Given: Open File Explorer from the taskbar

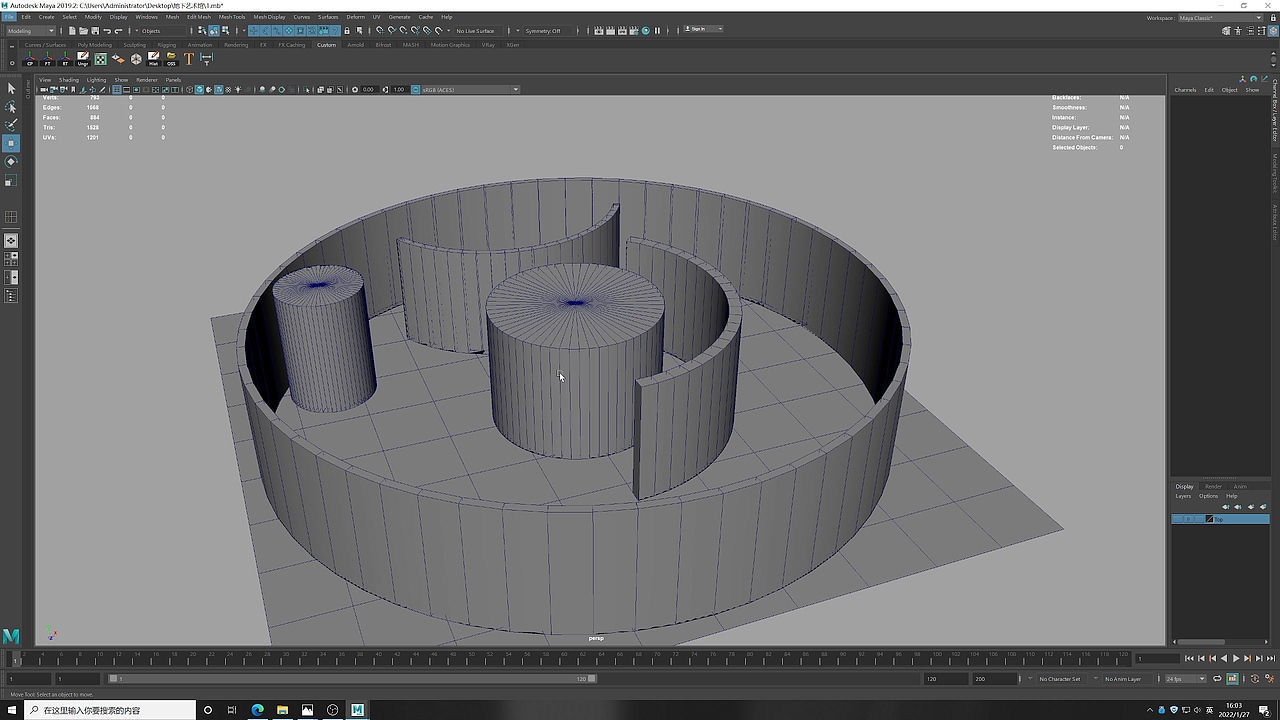Looking at the screenshot, I should pos(282,710).
